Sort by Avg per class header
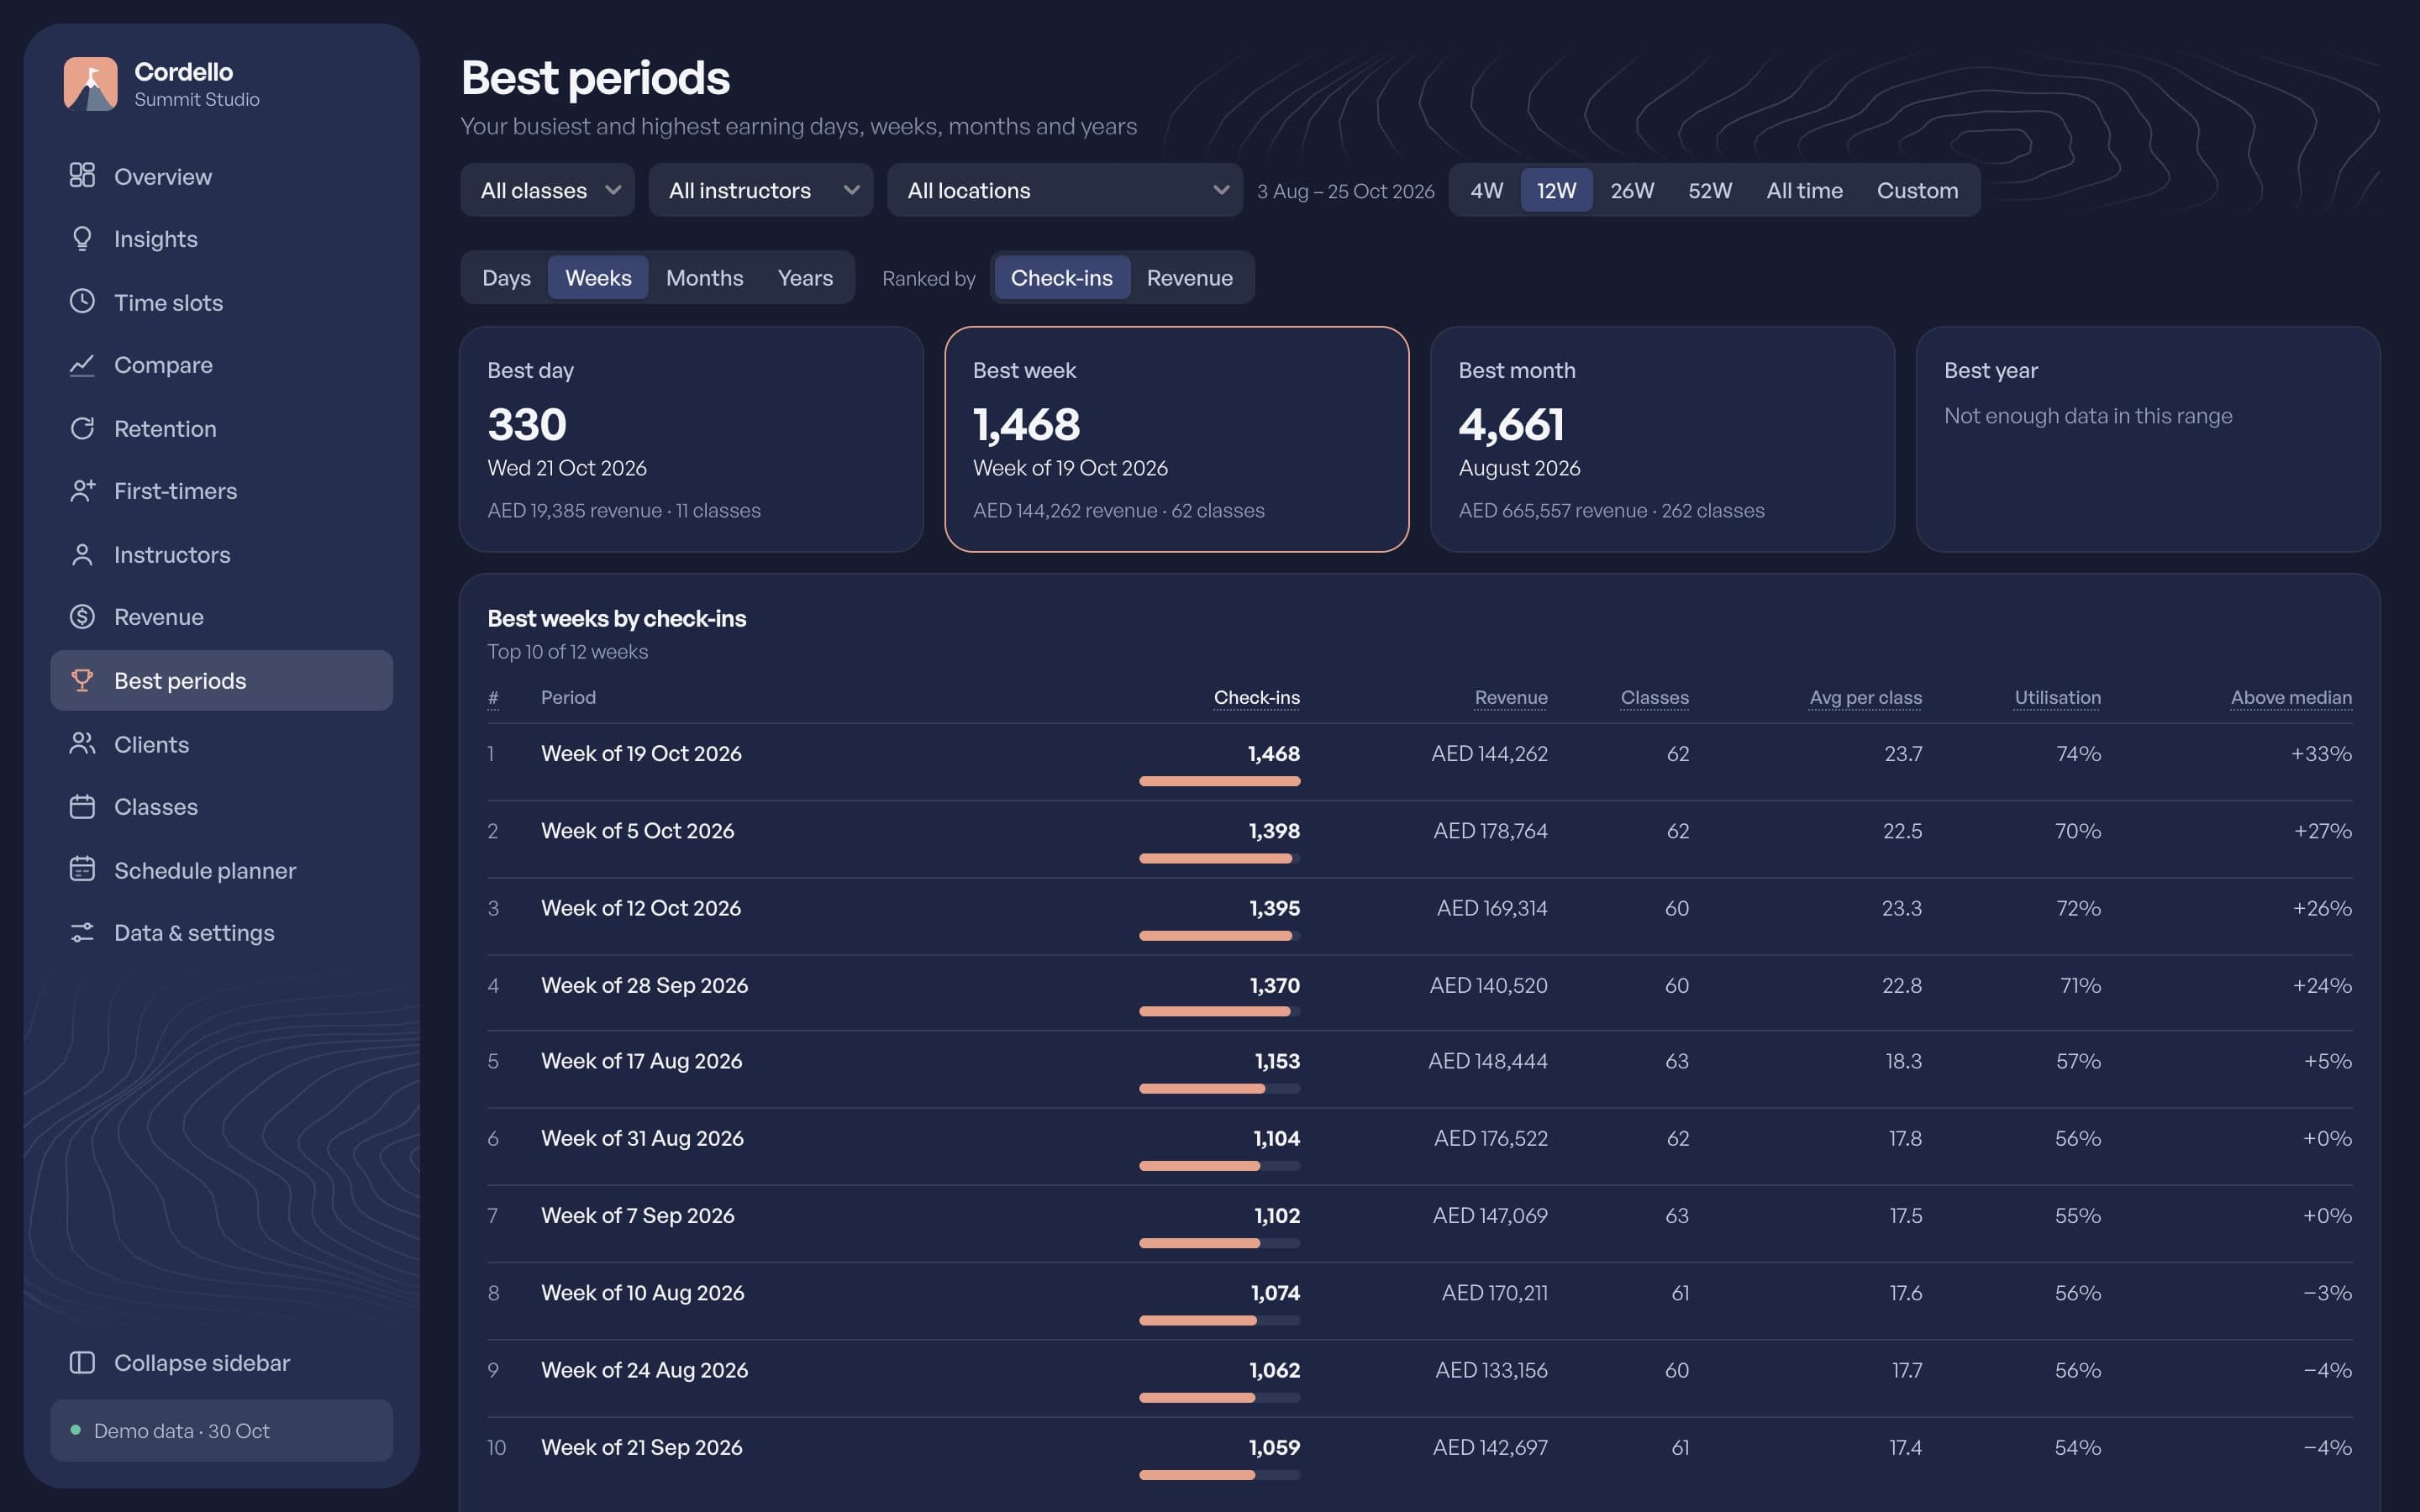The width and height of the screenshot is (2420, 1512). coord(1865,697)
